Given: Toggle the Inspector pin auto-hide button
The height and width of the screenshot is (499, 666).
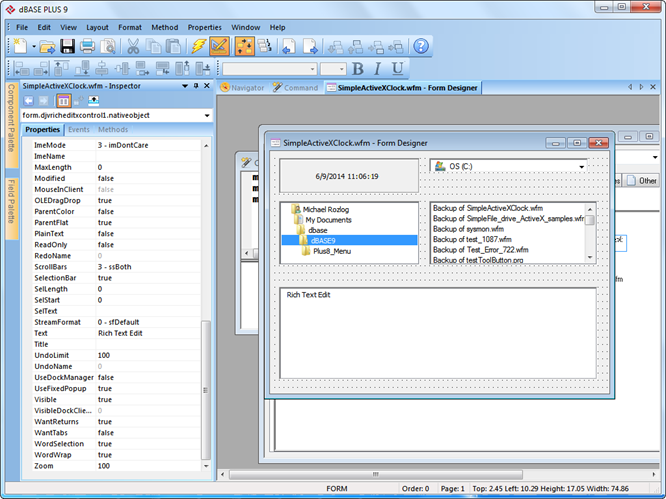Looking at the screenshot, I should 196,87.
